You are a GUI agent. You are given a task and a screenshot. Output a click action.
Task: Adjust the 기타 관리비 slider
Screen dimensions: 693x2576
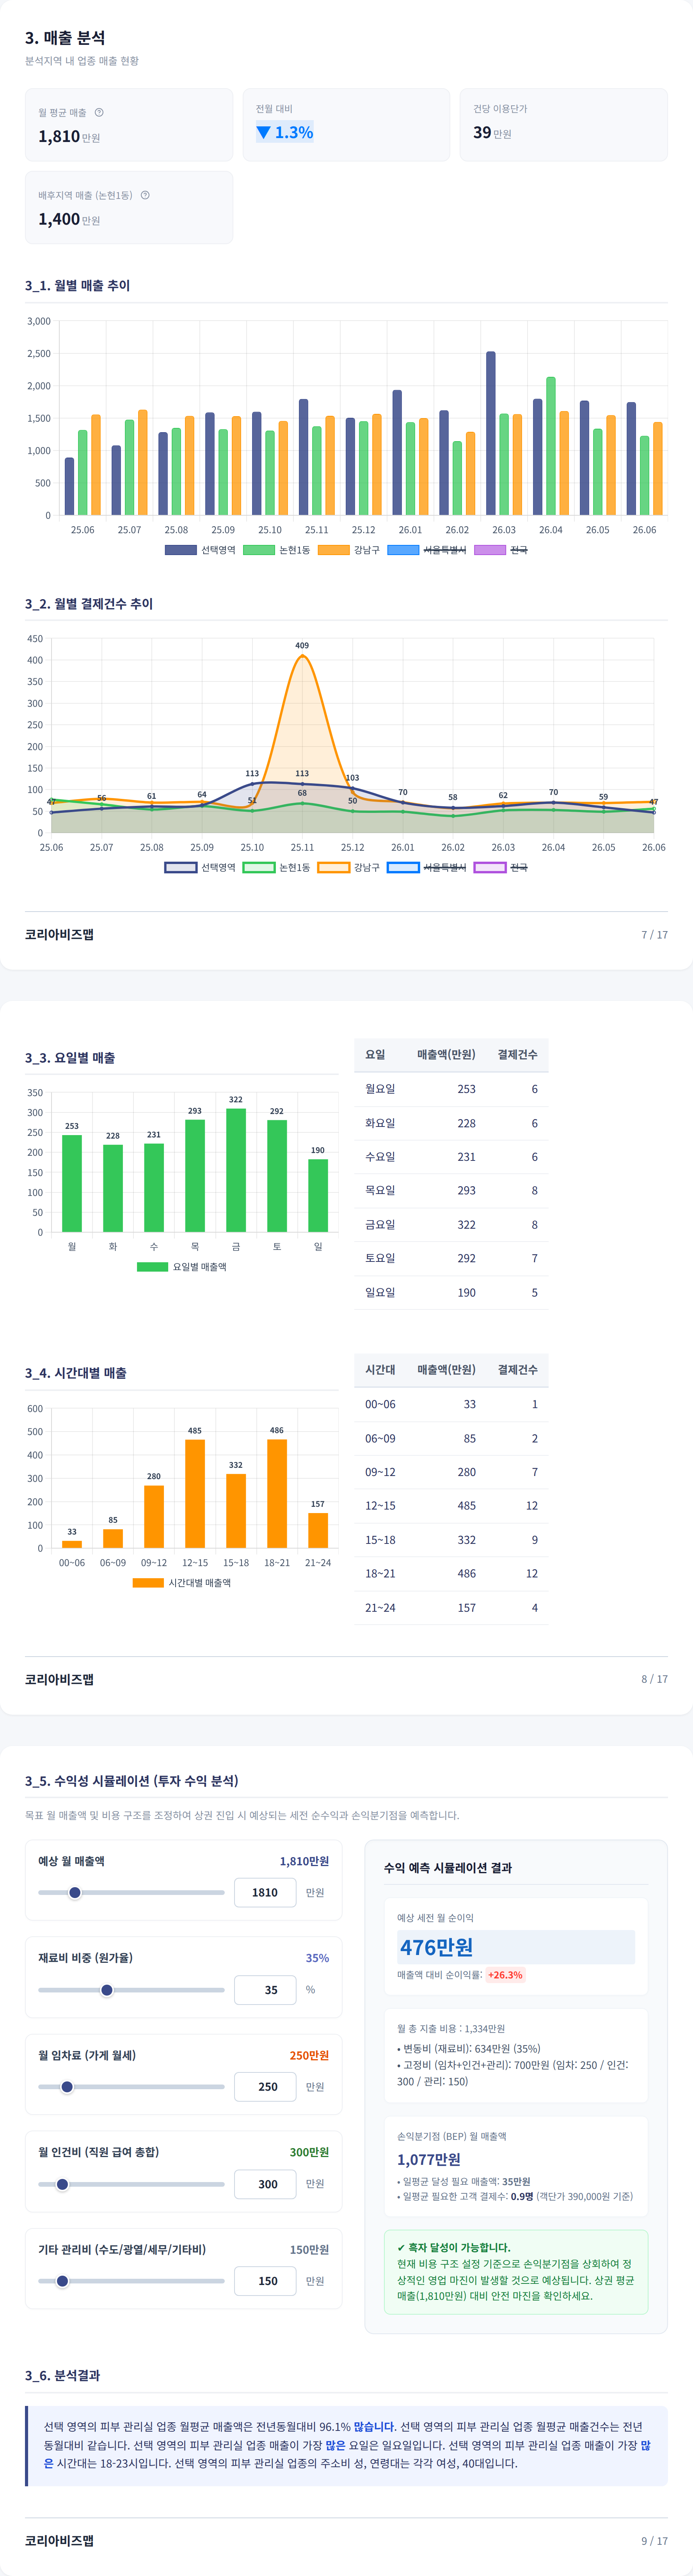coord(131,2281)
